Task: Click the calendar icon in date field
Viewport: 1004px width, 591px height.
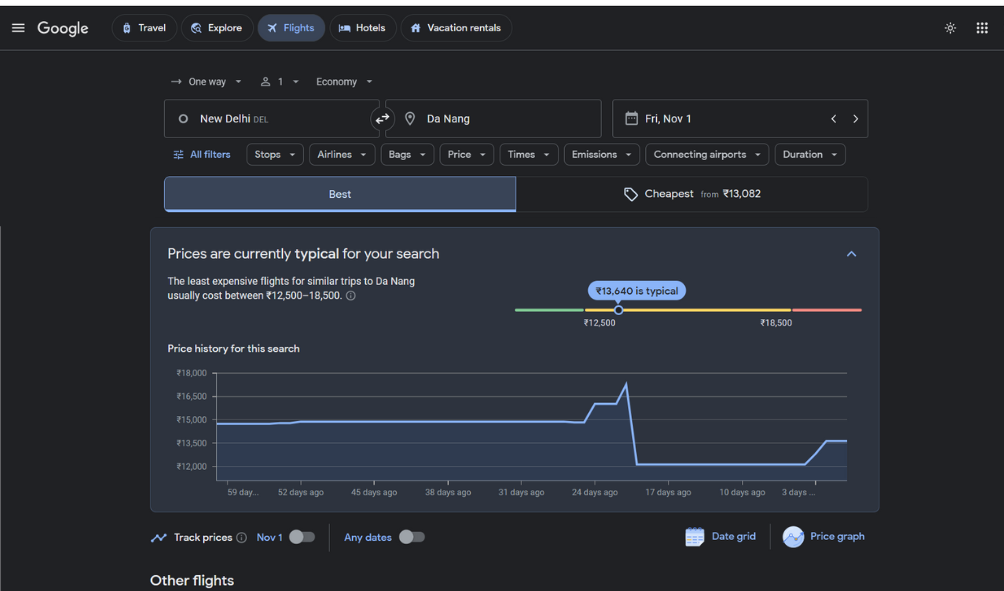Action: 631,118
